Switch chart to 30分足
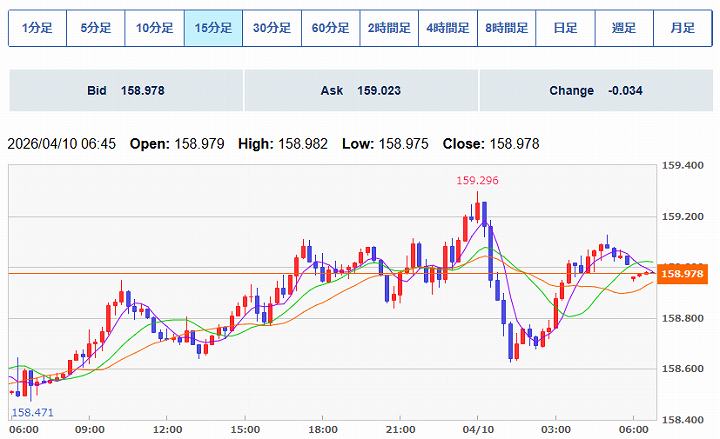The height and width of the screenshot is (439, 720). [x=272, y=28]
